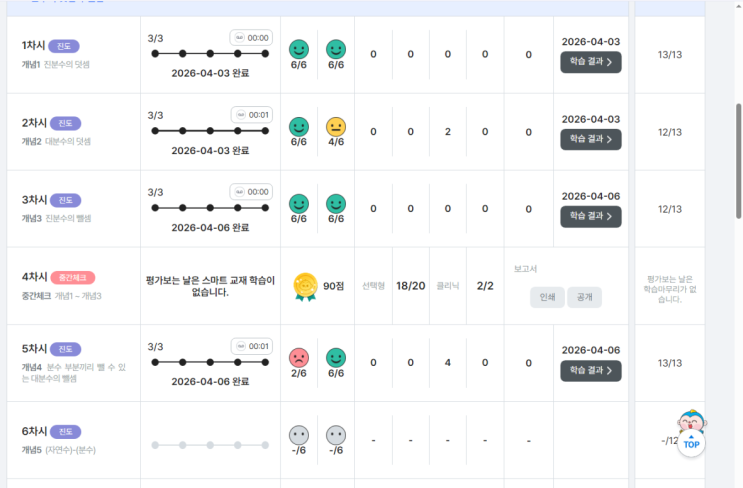Screen dimensions: 743x488
Task: Click the first progress dot in 5차시 tracker
Action: [x=155, y=361]
